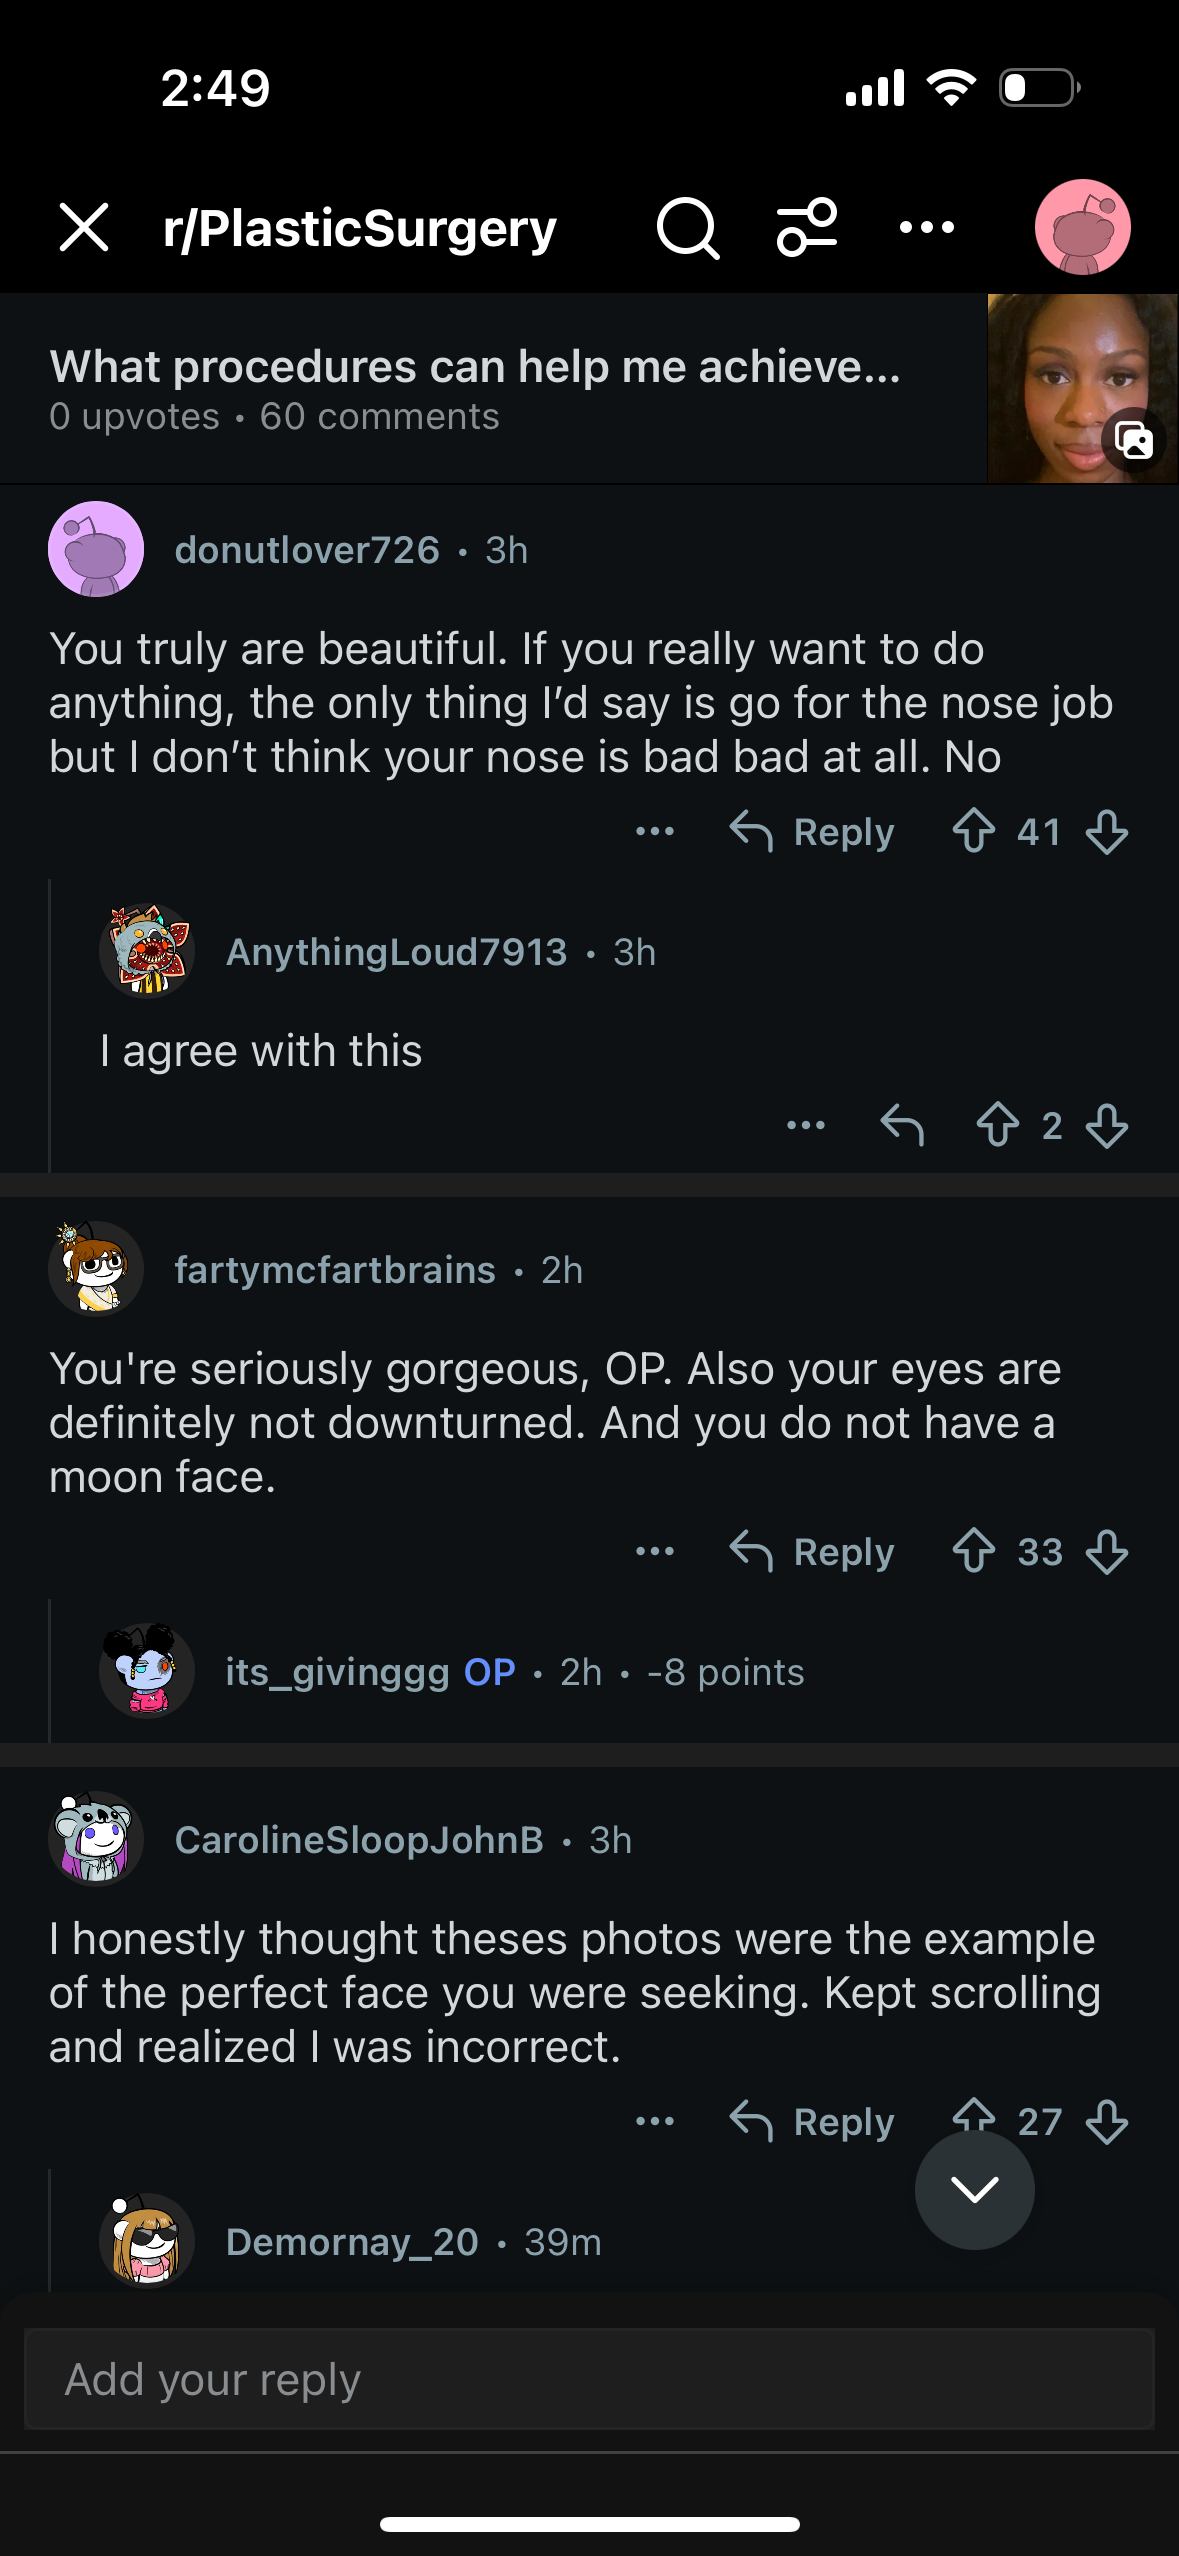
Task: Open the post image thumbnail
Action: 1082,389
